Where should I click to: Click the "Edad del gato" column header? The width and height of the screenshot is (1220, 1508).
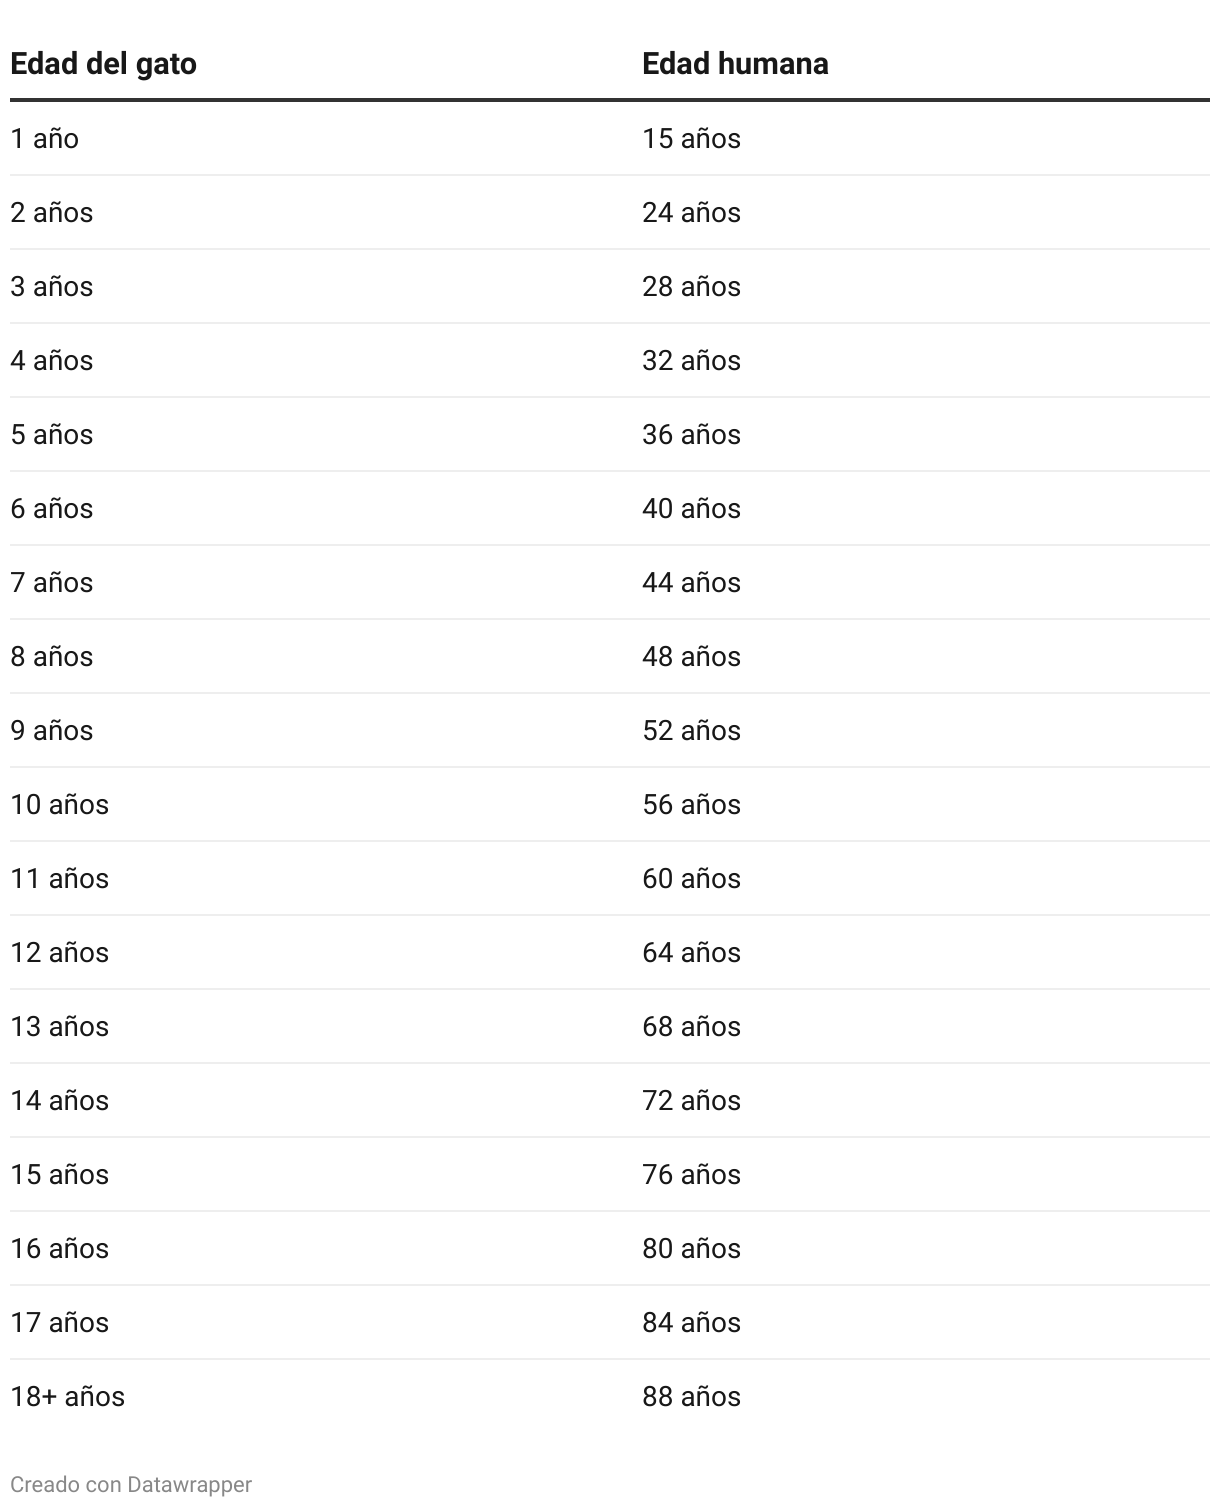(x=103, y=64)
